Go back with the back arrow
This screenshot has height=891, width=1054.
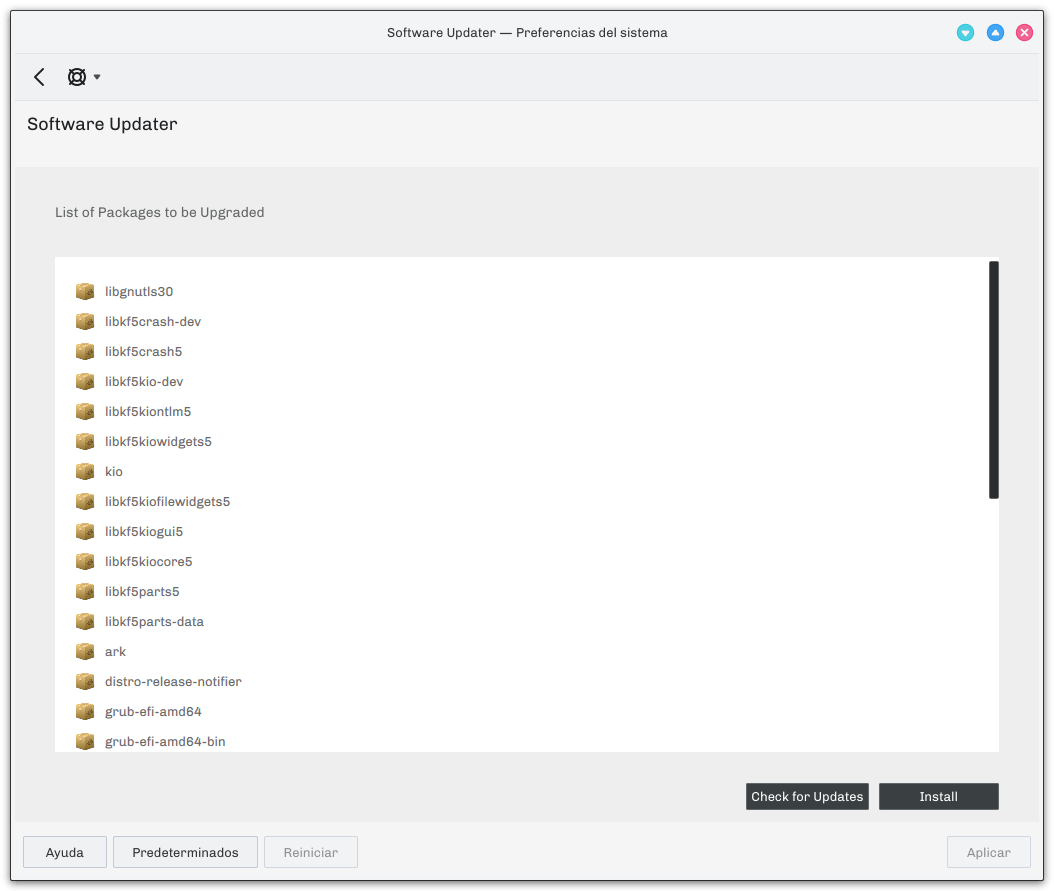tap(39, 77)
